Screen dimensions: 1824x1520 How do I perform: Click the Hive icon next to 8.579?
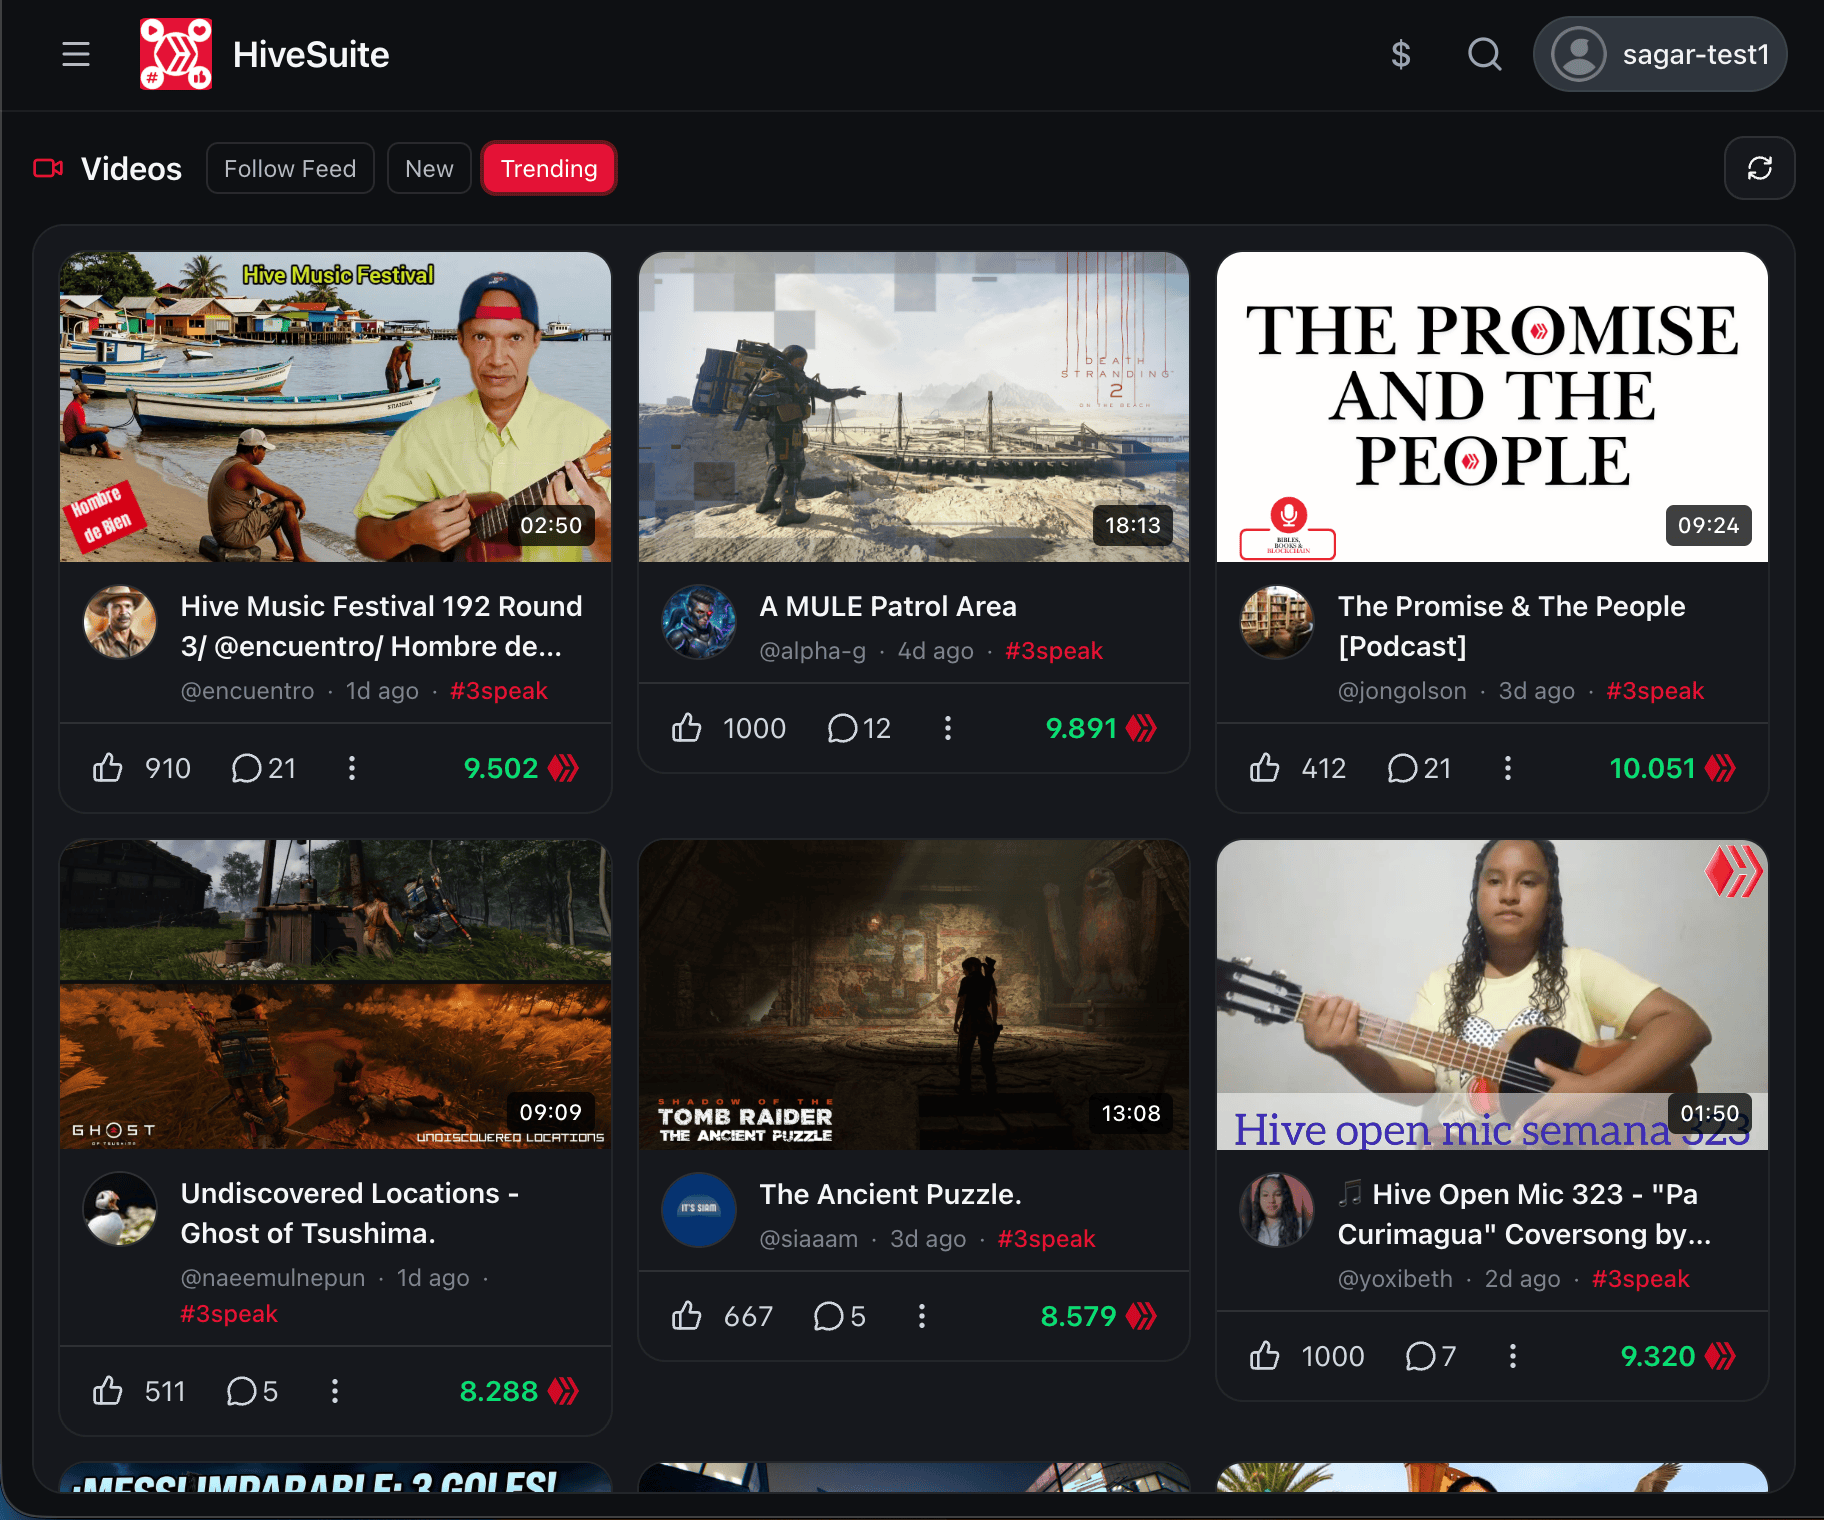(x=1142, y=1316)
